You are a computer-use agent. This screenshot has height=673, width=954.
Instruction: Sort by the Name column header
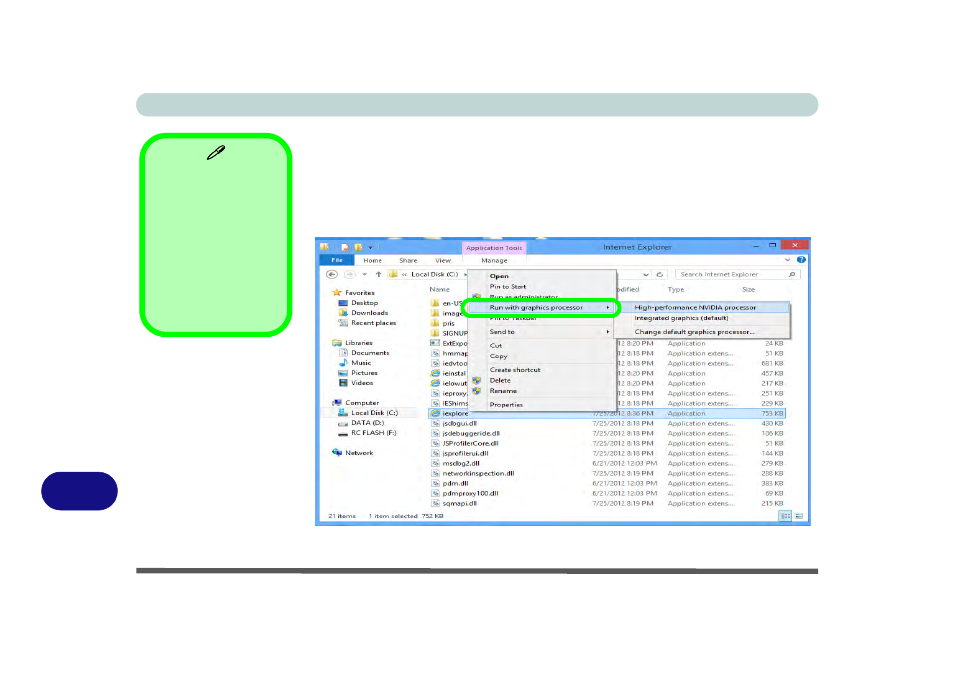(x=439, y=290)
